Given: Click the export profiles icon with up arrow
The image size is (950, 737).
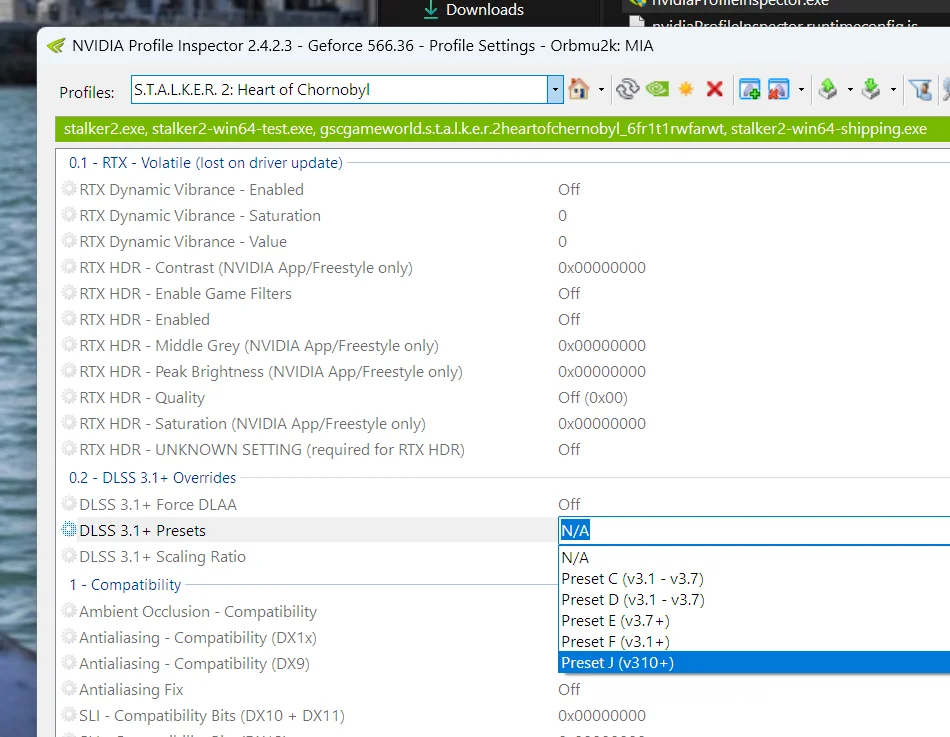Looking at the screenshot, I should [828, 90].
